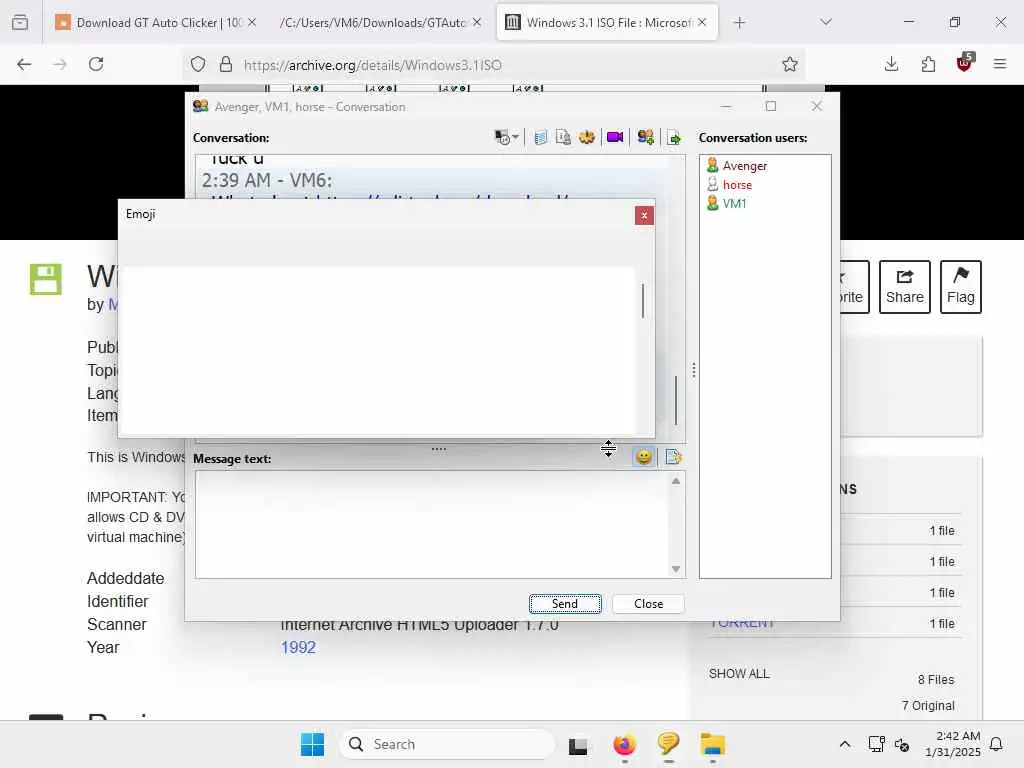The width and height of the screenshot is (1024, 768).
Task: Click Close button in conversation window
Action: [648, 604]
